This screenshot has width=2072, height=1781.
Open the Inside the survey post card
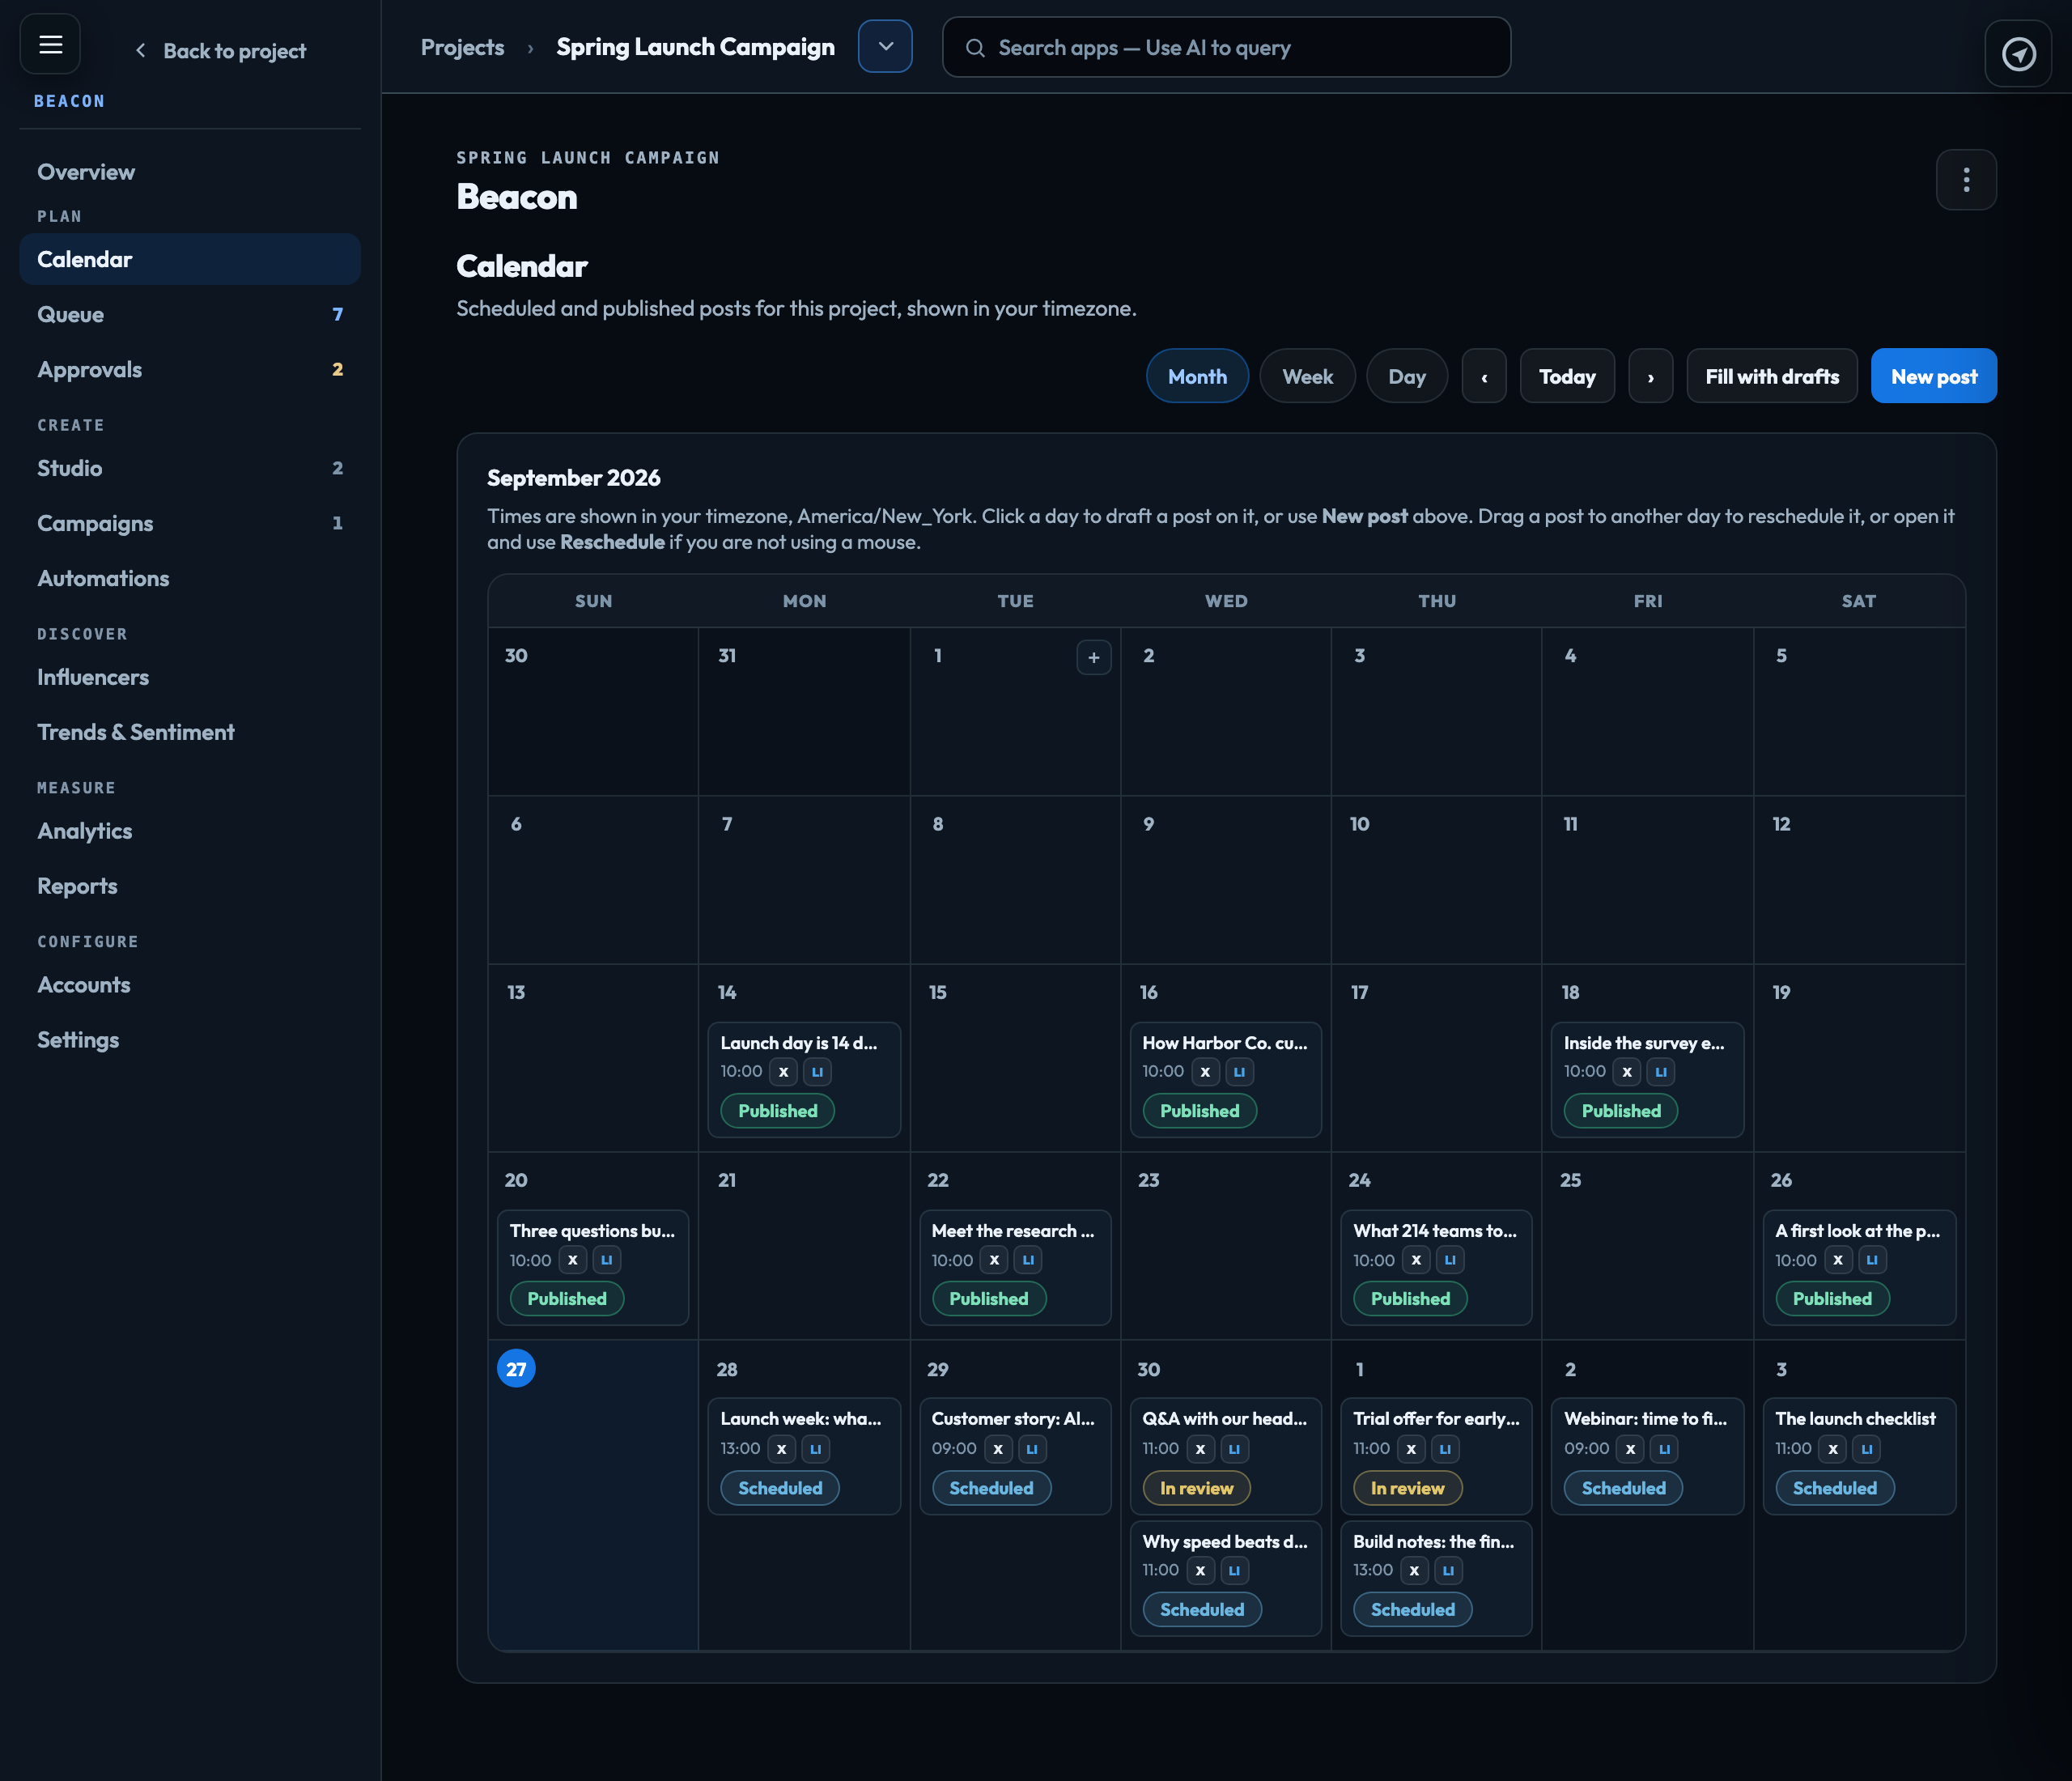click(1647, 1079)
